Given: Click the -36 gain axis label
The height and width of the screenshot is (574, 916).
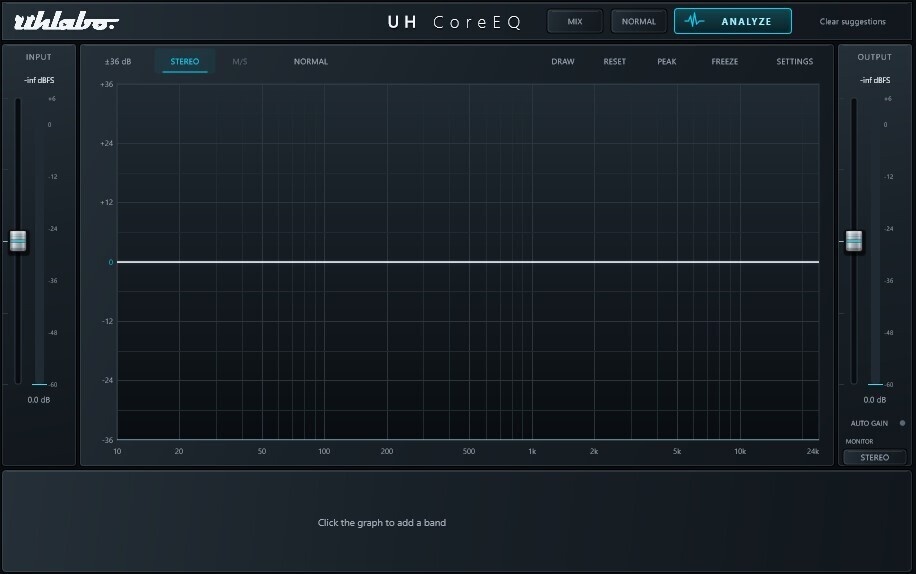Looking at the screenshot, I should pyautogui.click(x=107, y=440).
